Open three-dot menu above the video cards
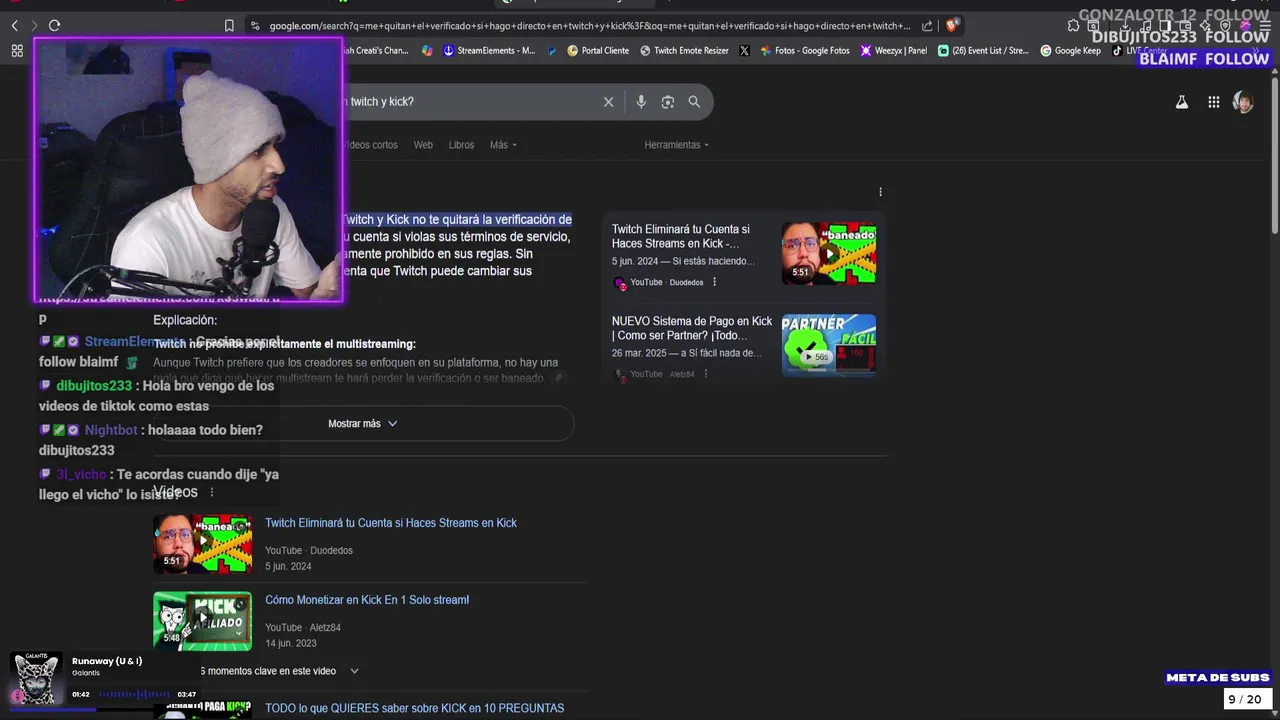Viewport: 1280px width, 720px height. pyautogui.click(x=880, y=192)
